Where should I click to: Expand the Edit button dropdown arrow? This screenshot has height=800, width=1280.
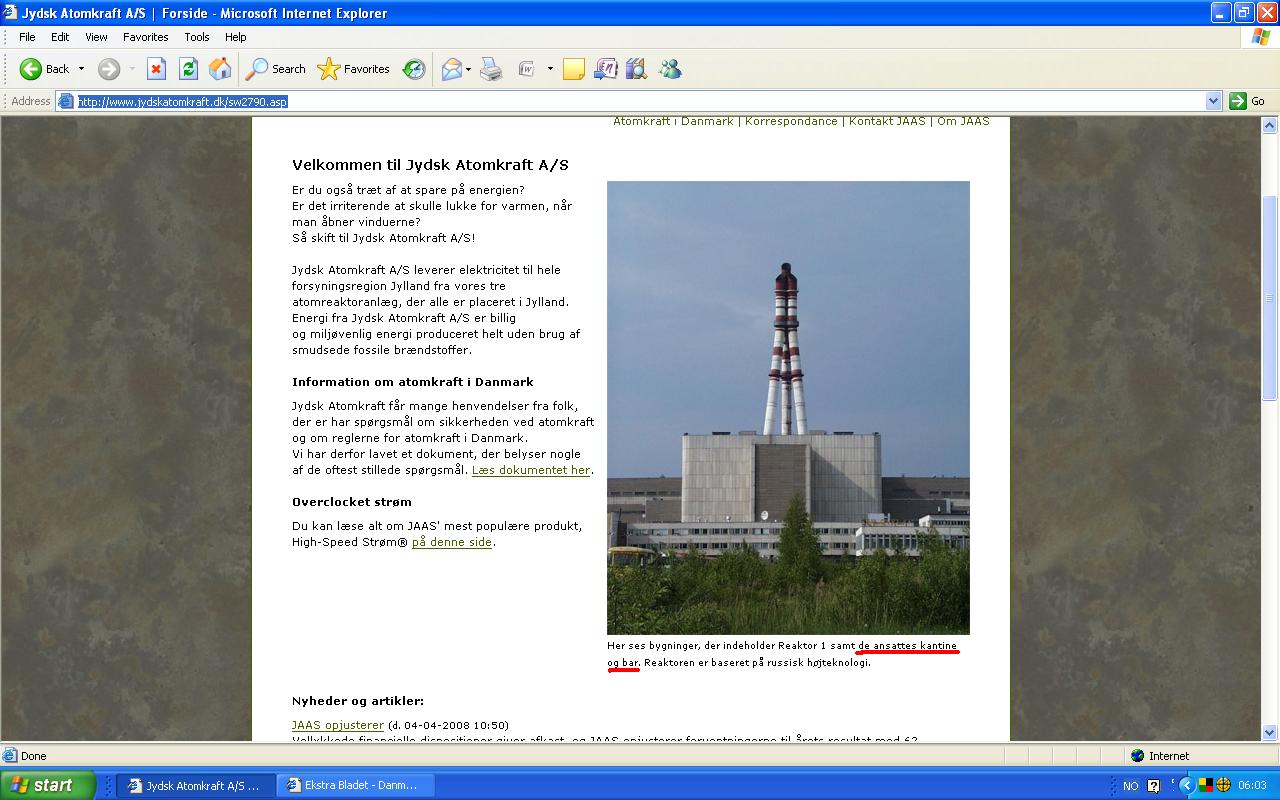550,69
